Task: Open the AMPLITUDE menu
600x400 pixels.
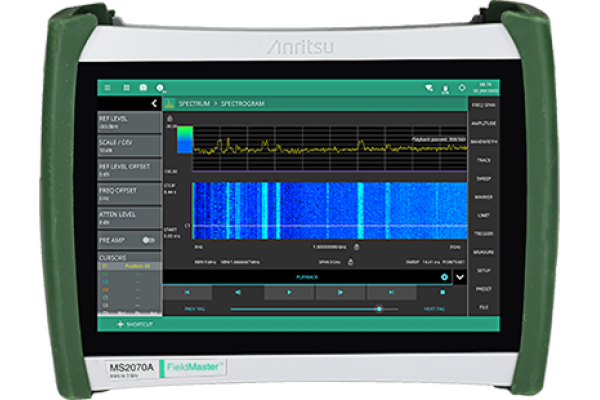Action: point(484,123)
